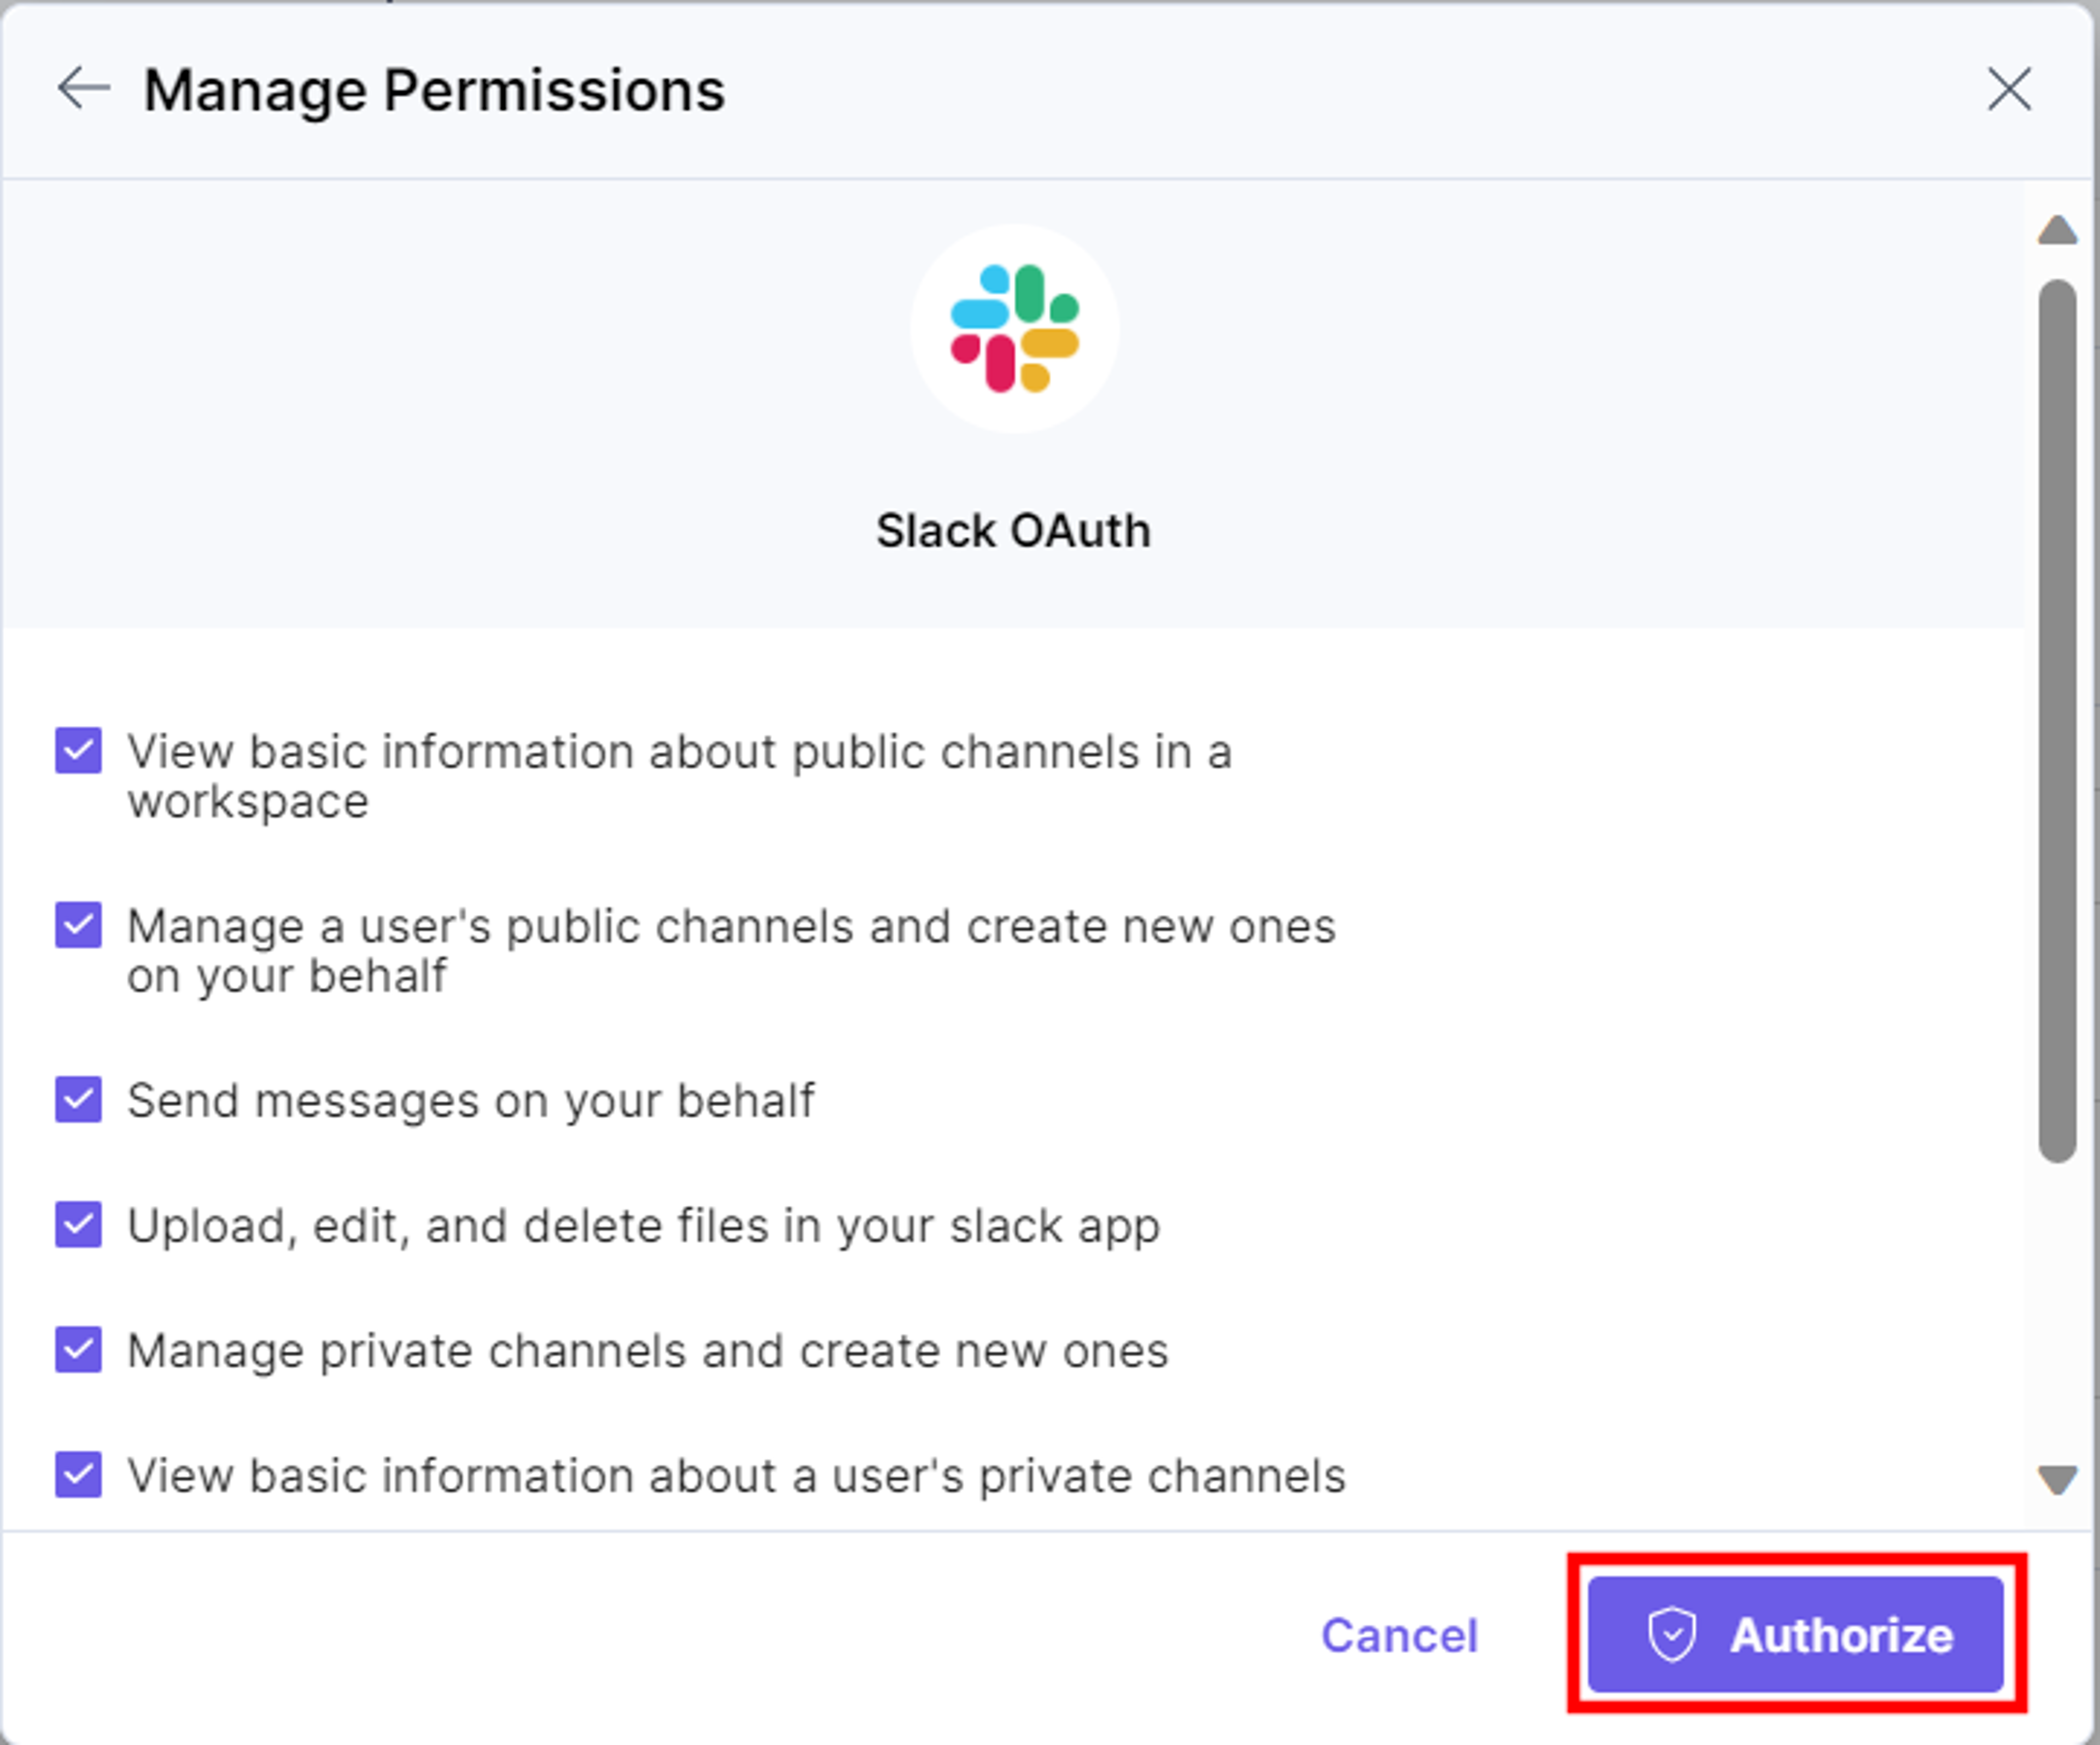Click the scrollbar down arrow

point(2057,1479)
